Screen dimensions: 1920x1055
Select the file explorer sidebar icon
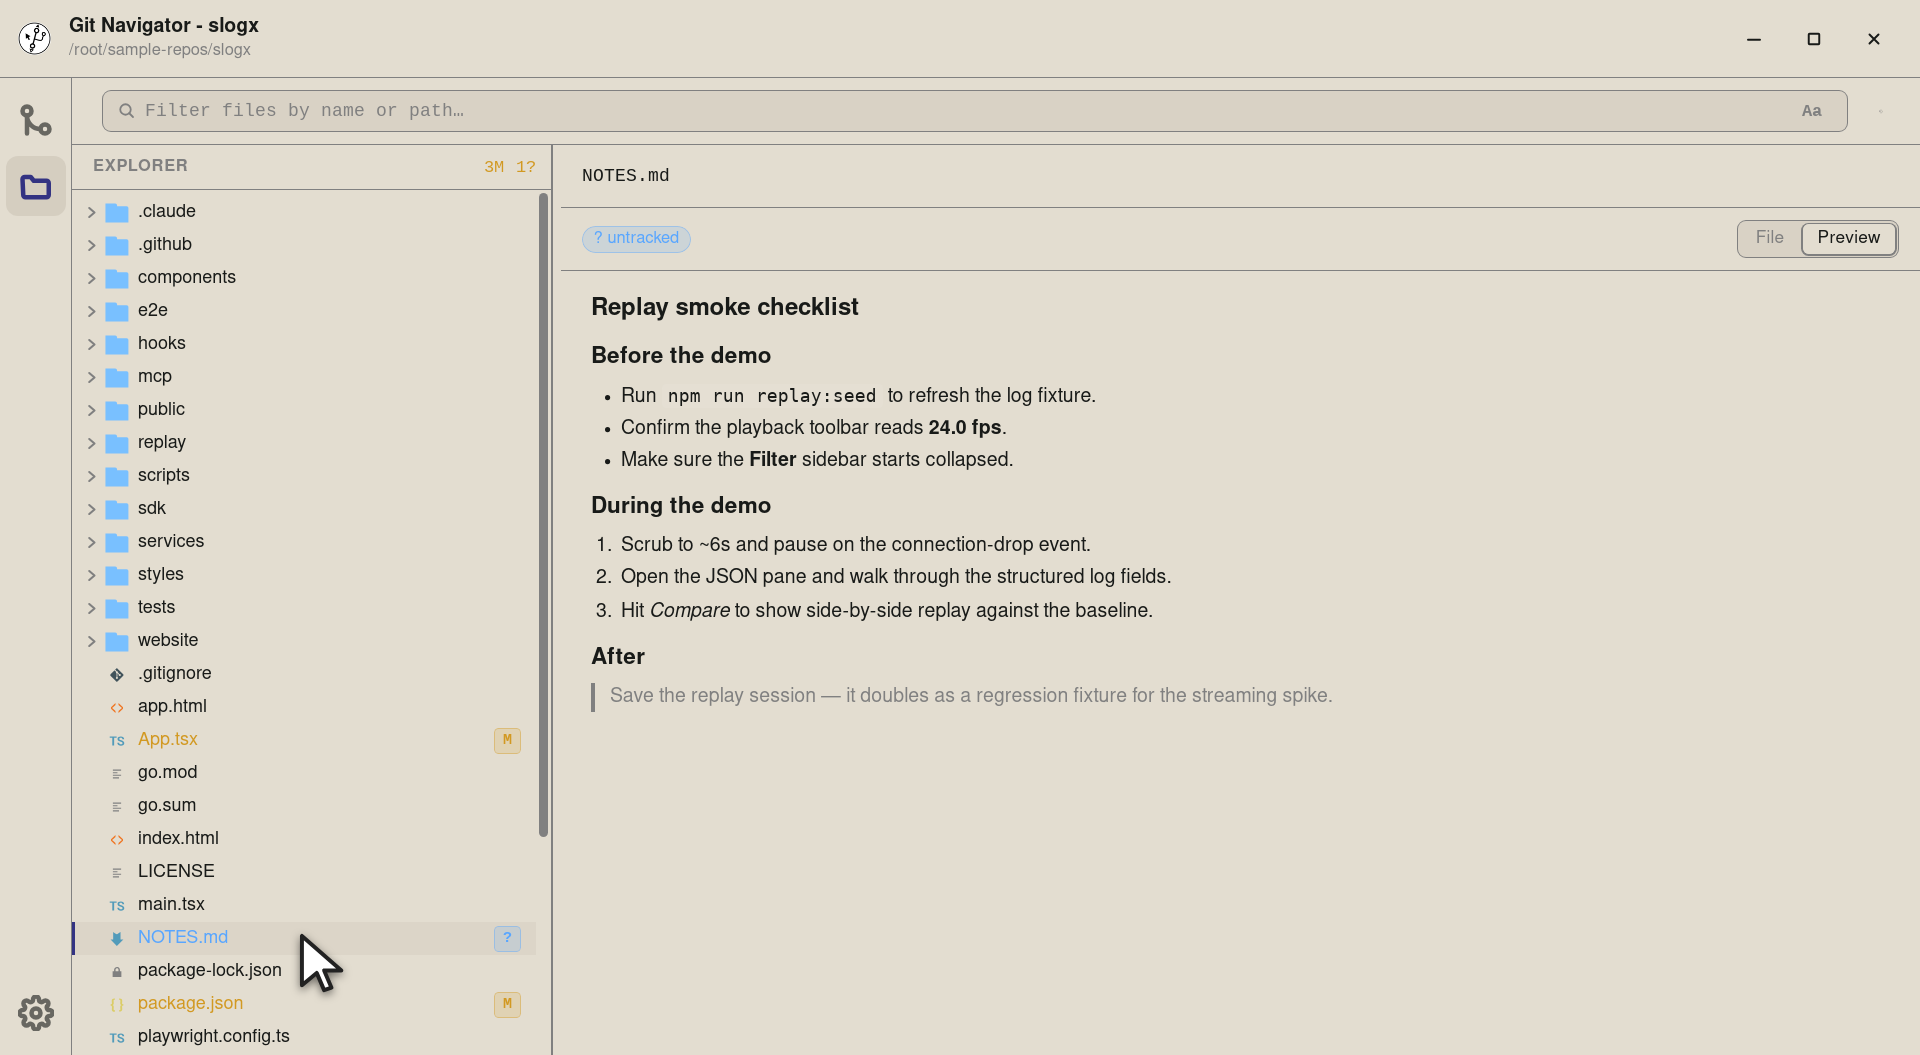tap(36, 186)
